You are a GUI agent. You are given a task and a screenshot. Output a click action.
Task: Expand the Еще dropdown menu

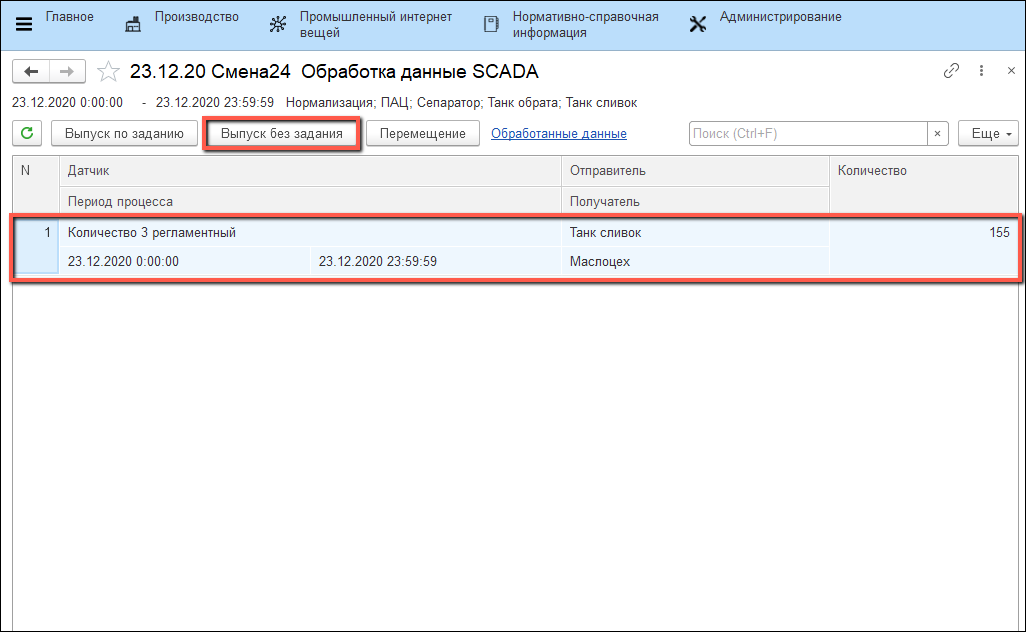987,134
